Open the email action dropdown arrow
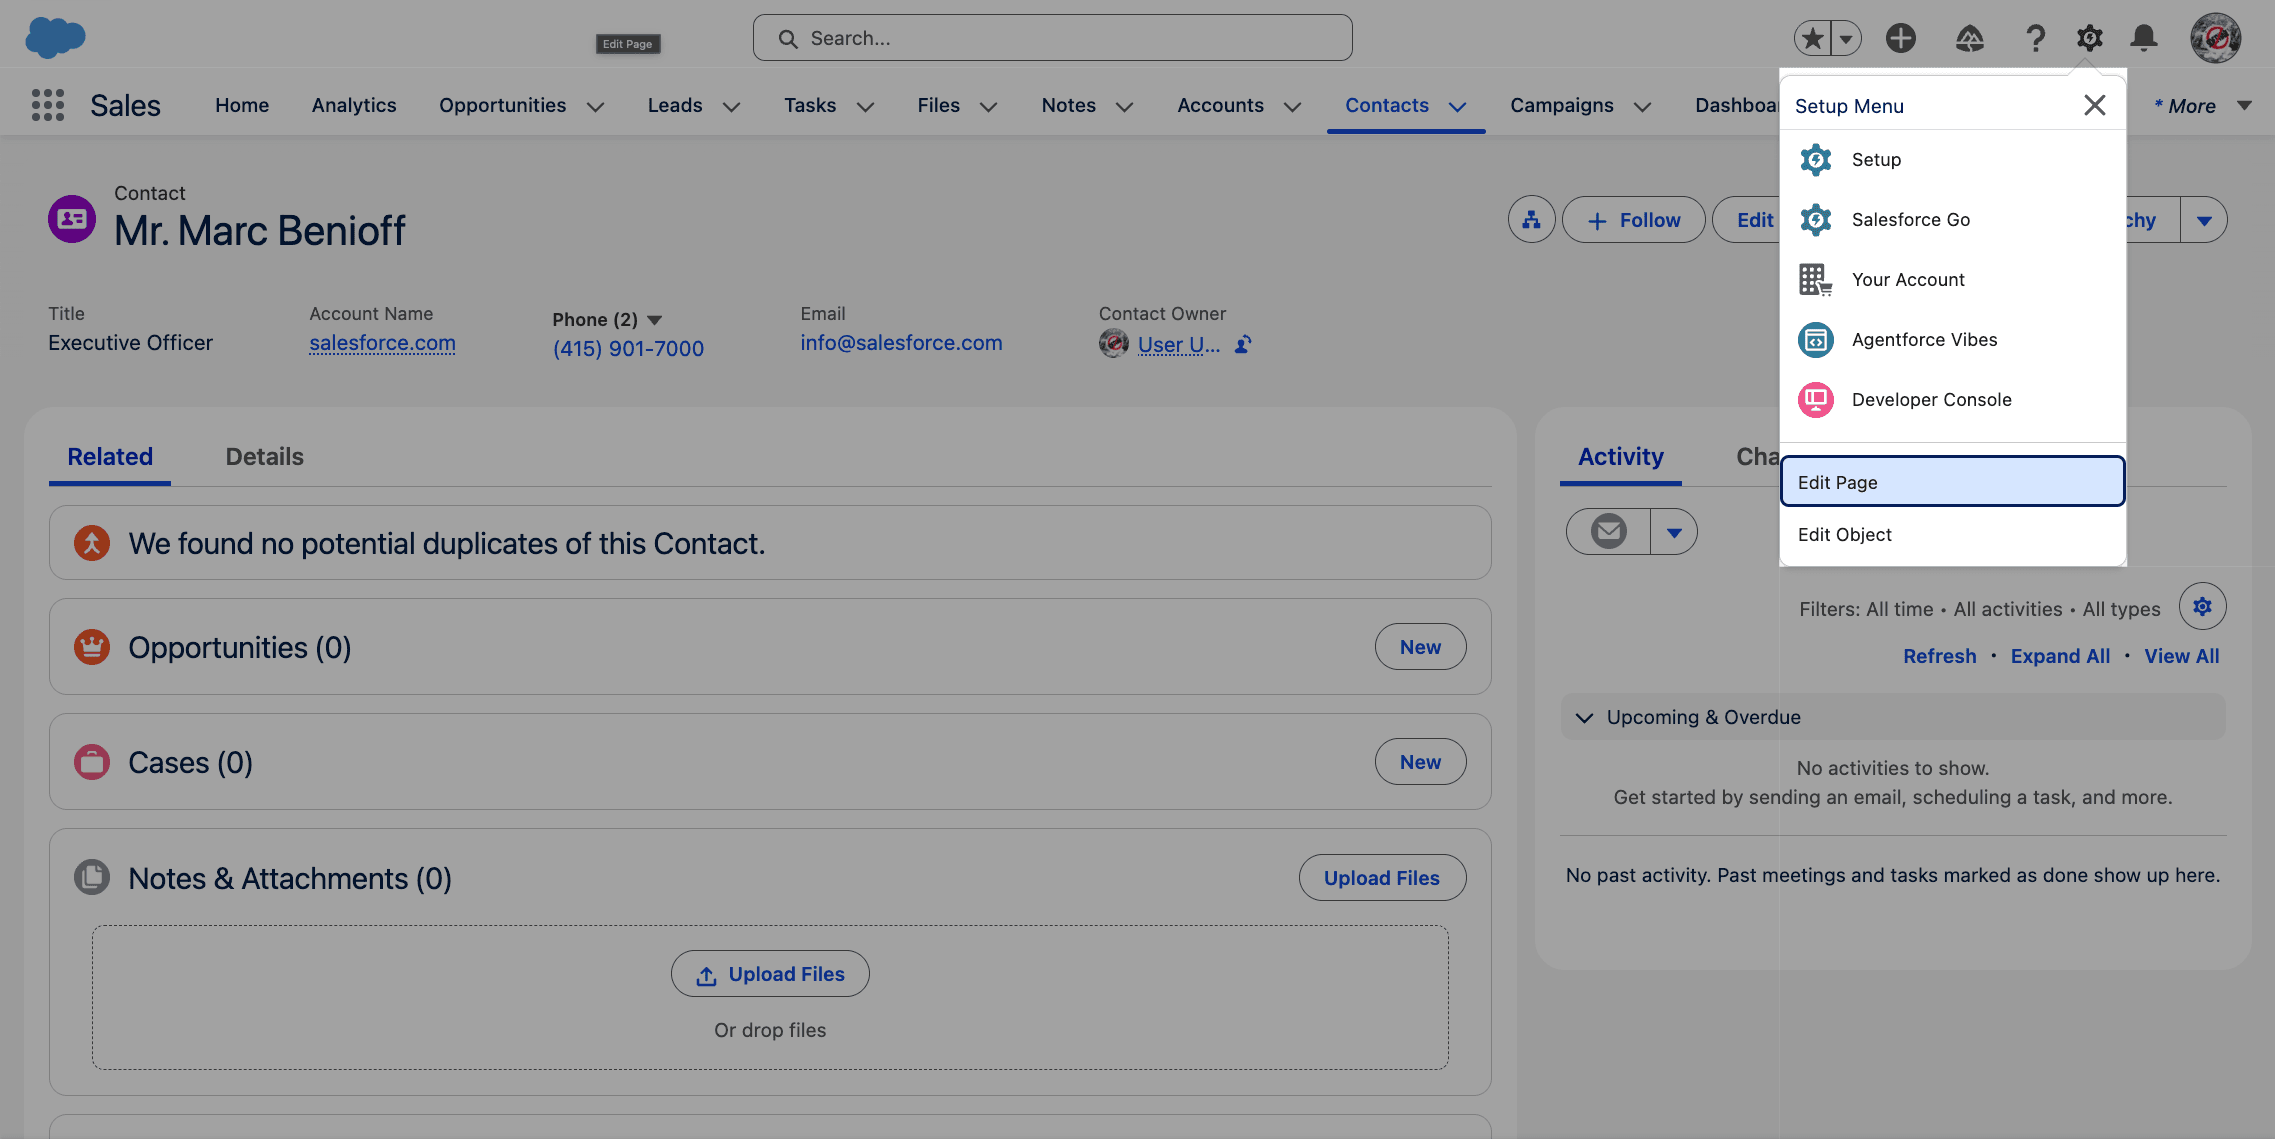The height and width of the screenshot is (1139, 2275). (1674, 531)
